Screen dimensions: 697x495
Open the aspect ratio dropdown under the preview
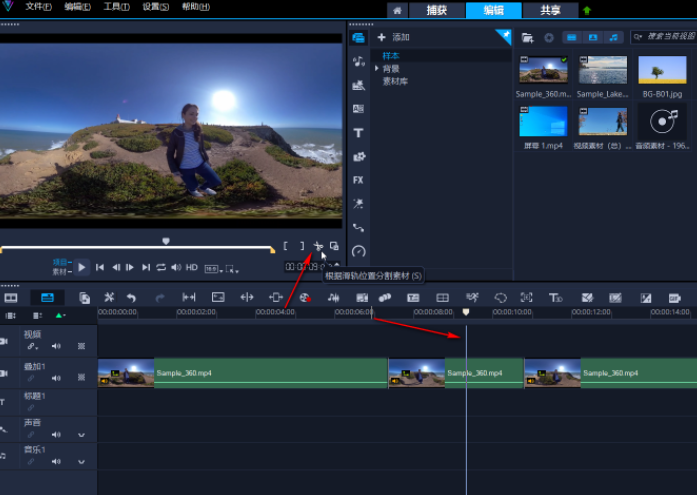tap(214, 268)
